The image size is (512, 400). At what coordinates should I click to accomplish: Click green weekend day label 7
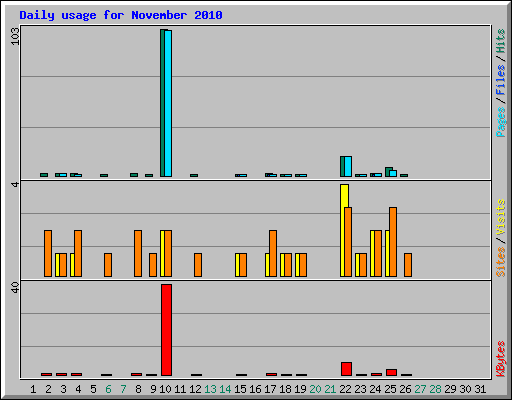(123, 389)
